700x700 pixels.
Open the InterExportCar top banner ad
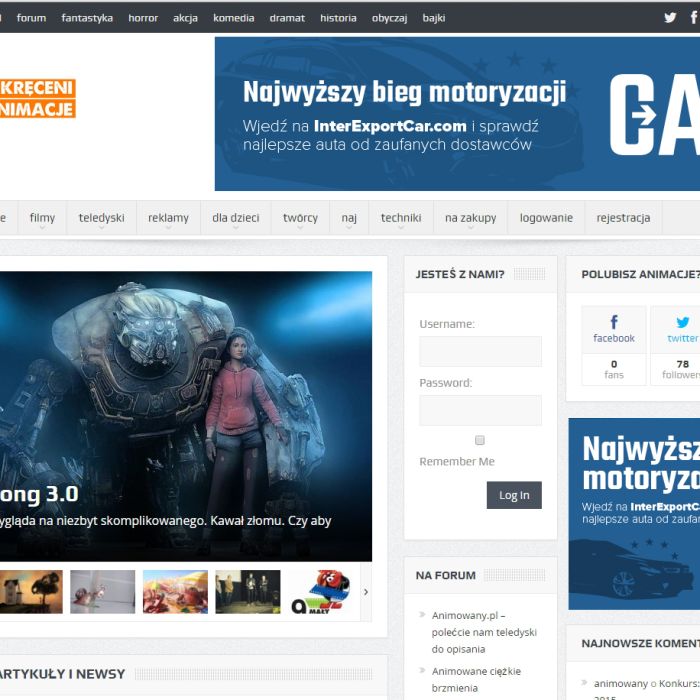tap(457, 114)
